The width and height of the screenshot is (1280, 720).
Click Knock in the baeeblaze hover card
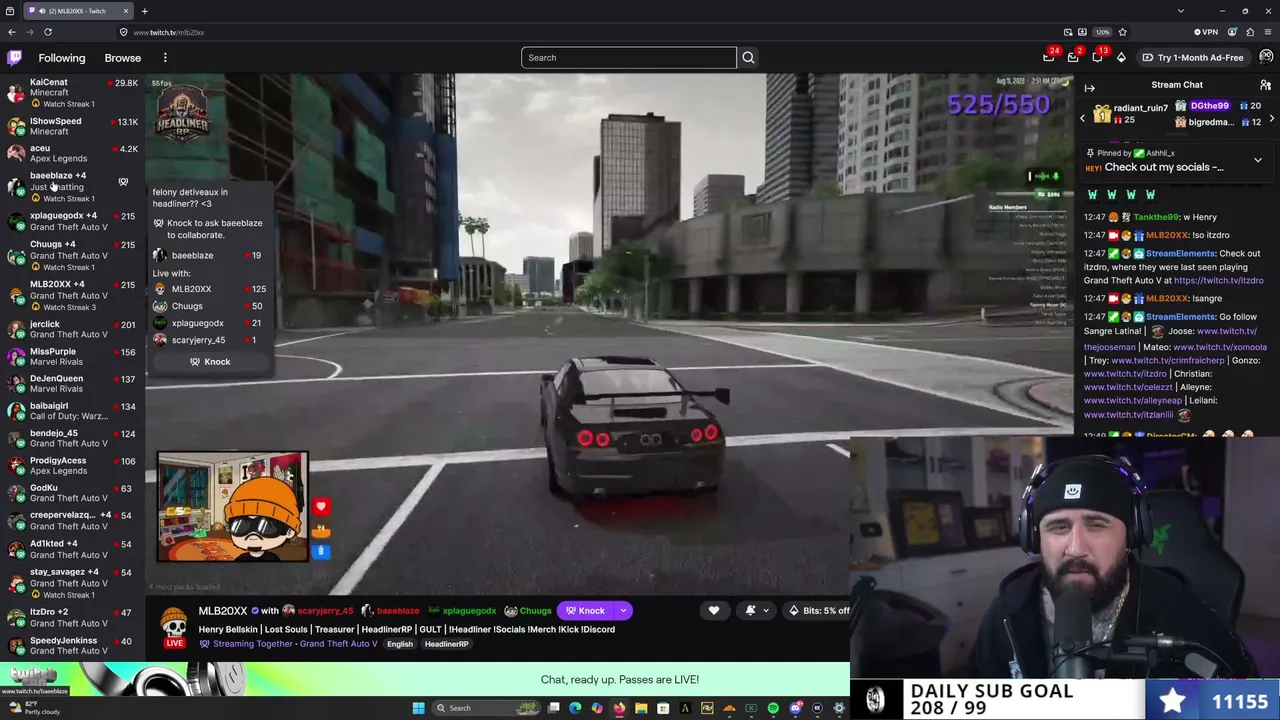coord(210,362)
